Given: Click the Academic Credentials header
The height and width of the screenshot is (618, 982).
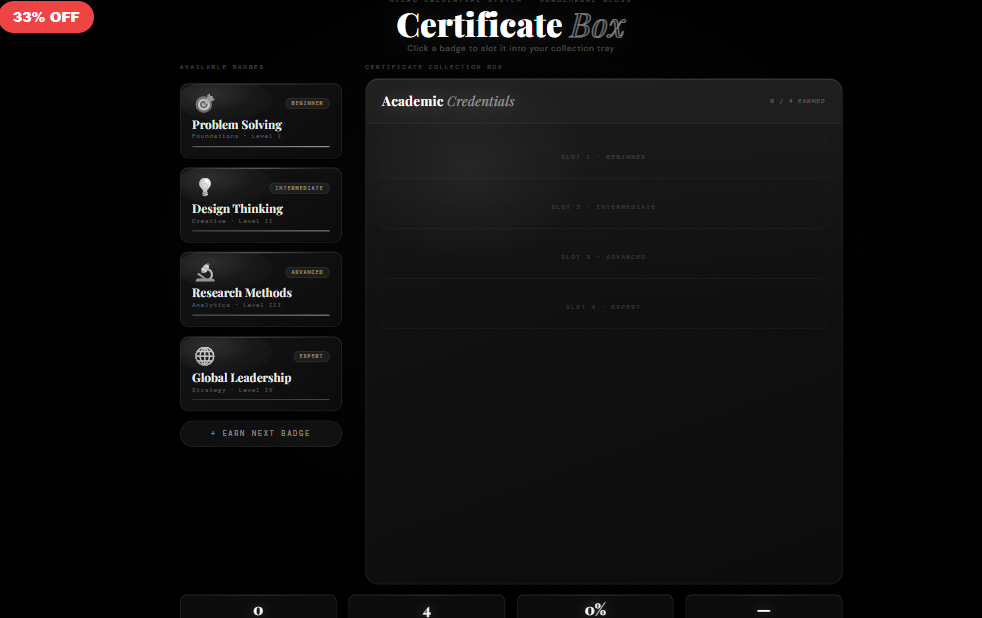Looking at the screenshot, I should coord(447,100).
